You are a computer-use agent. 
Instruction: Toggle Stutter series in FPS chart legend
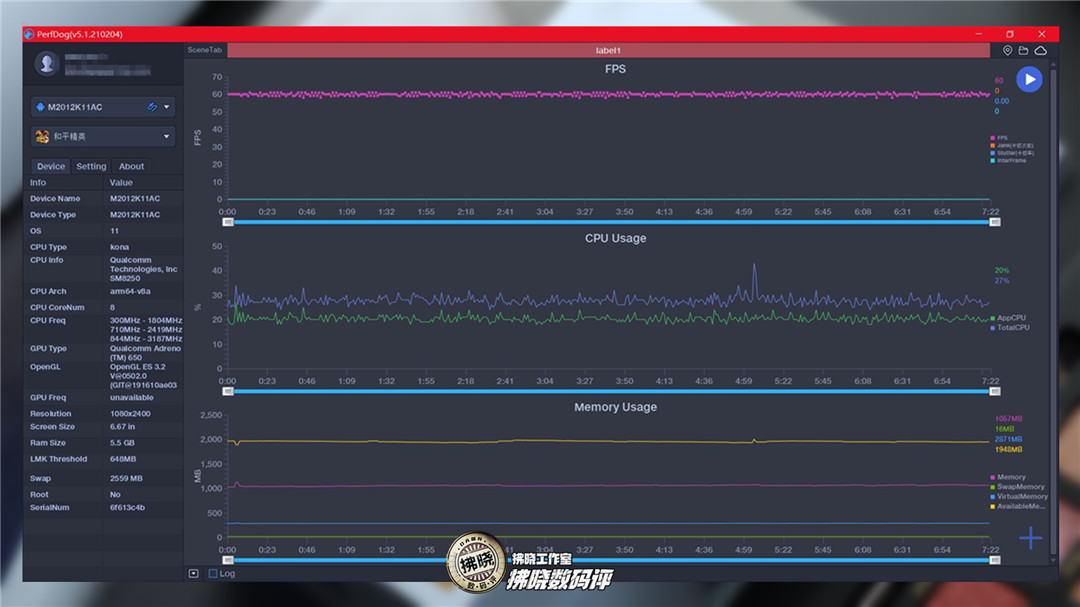tap(1012, 153)
